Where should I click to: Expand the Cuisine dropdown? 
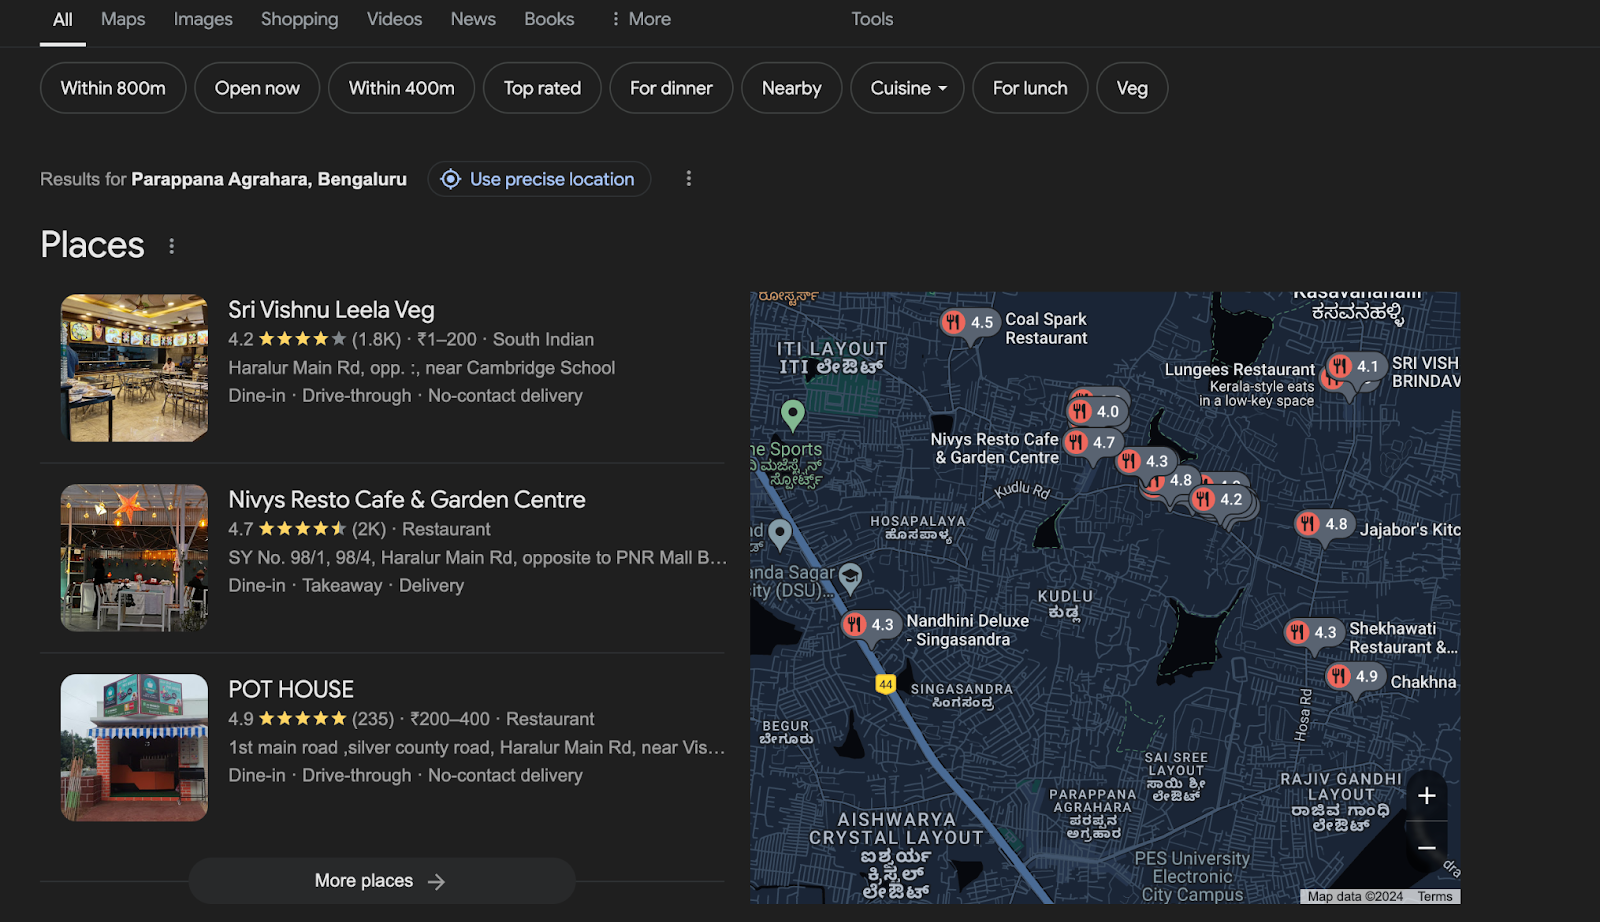click(907, 88)
